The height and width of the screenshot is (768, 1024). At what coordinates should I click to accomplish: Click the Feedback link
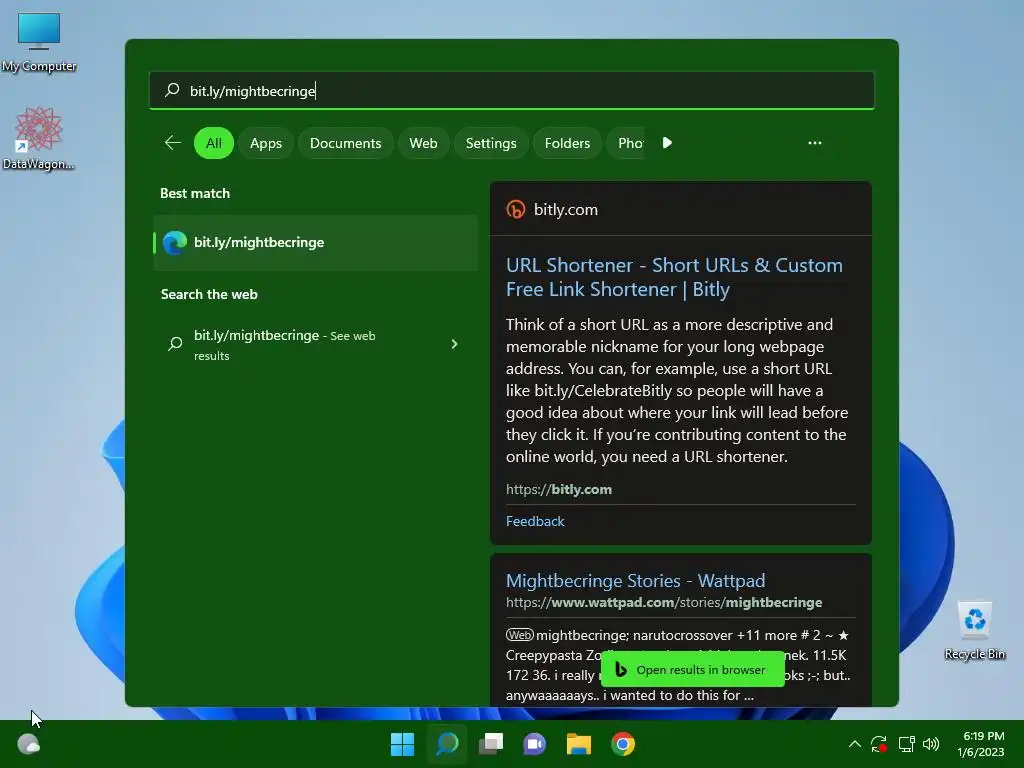point(535,521)
